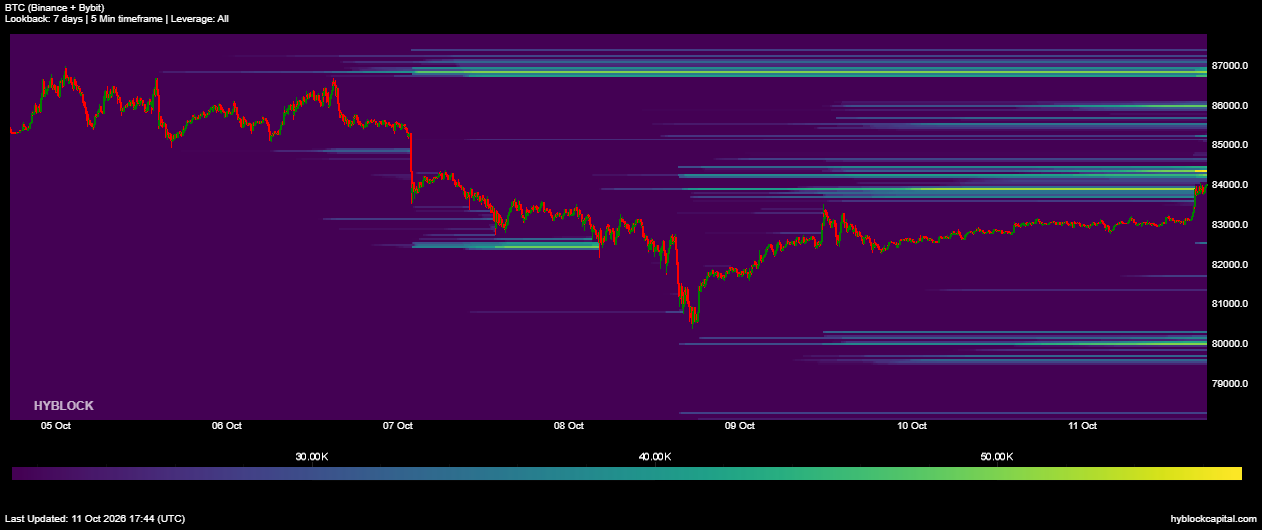Click the 86000.0 price axis label
Viewport: 1262px width, 530px height.
pos(1230,106)
